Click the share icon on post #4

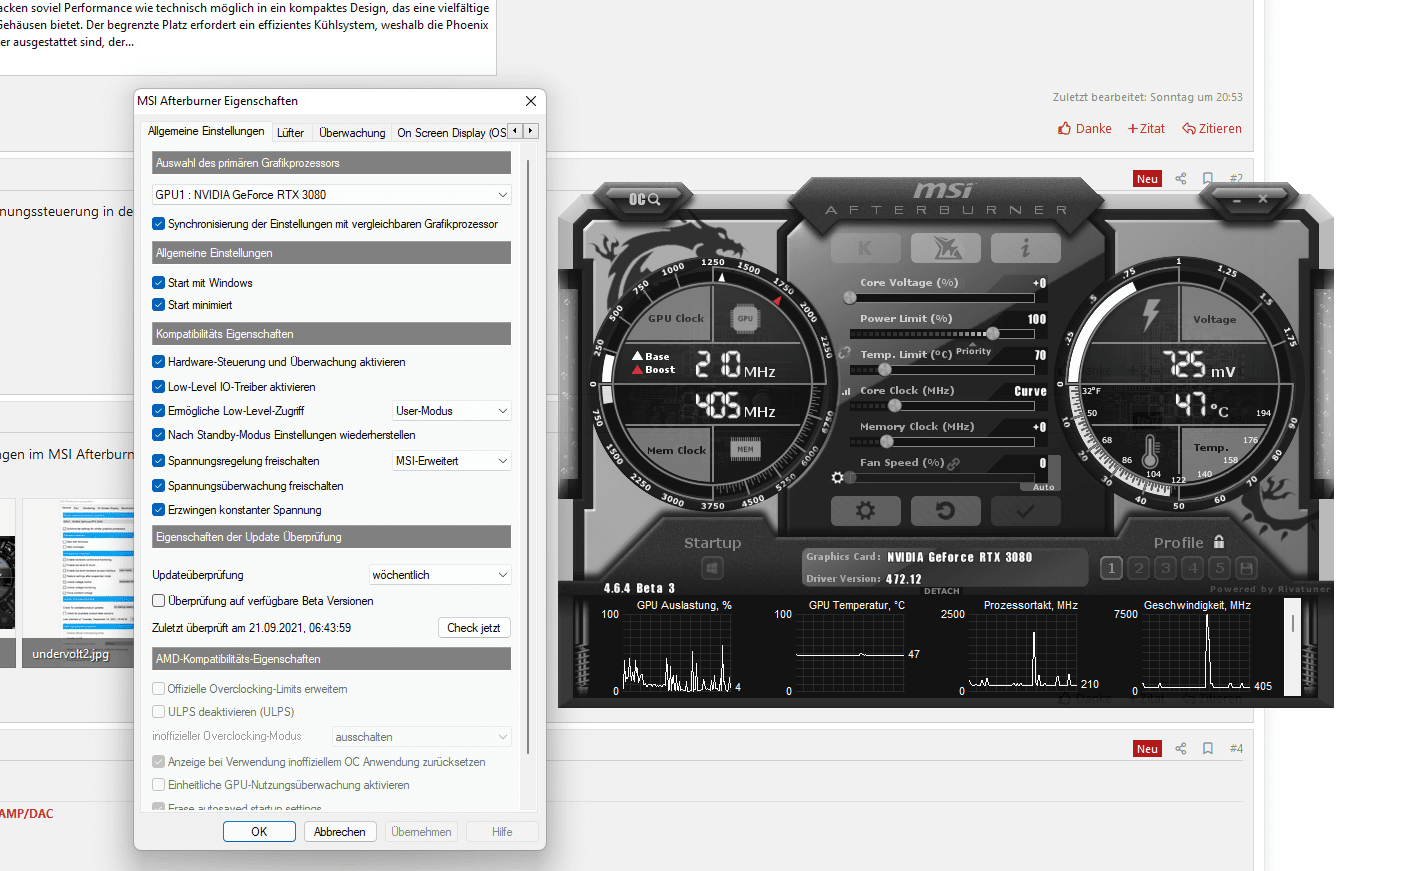(1181, 748)
